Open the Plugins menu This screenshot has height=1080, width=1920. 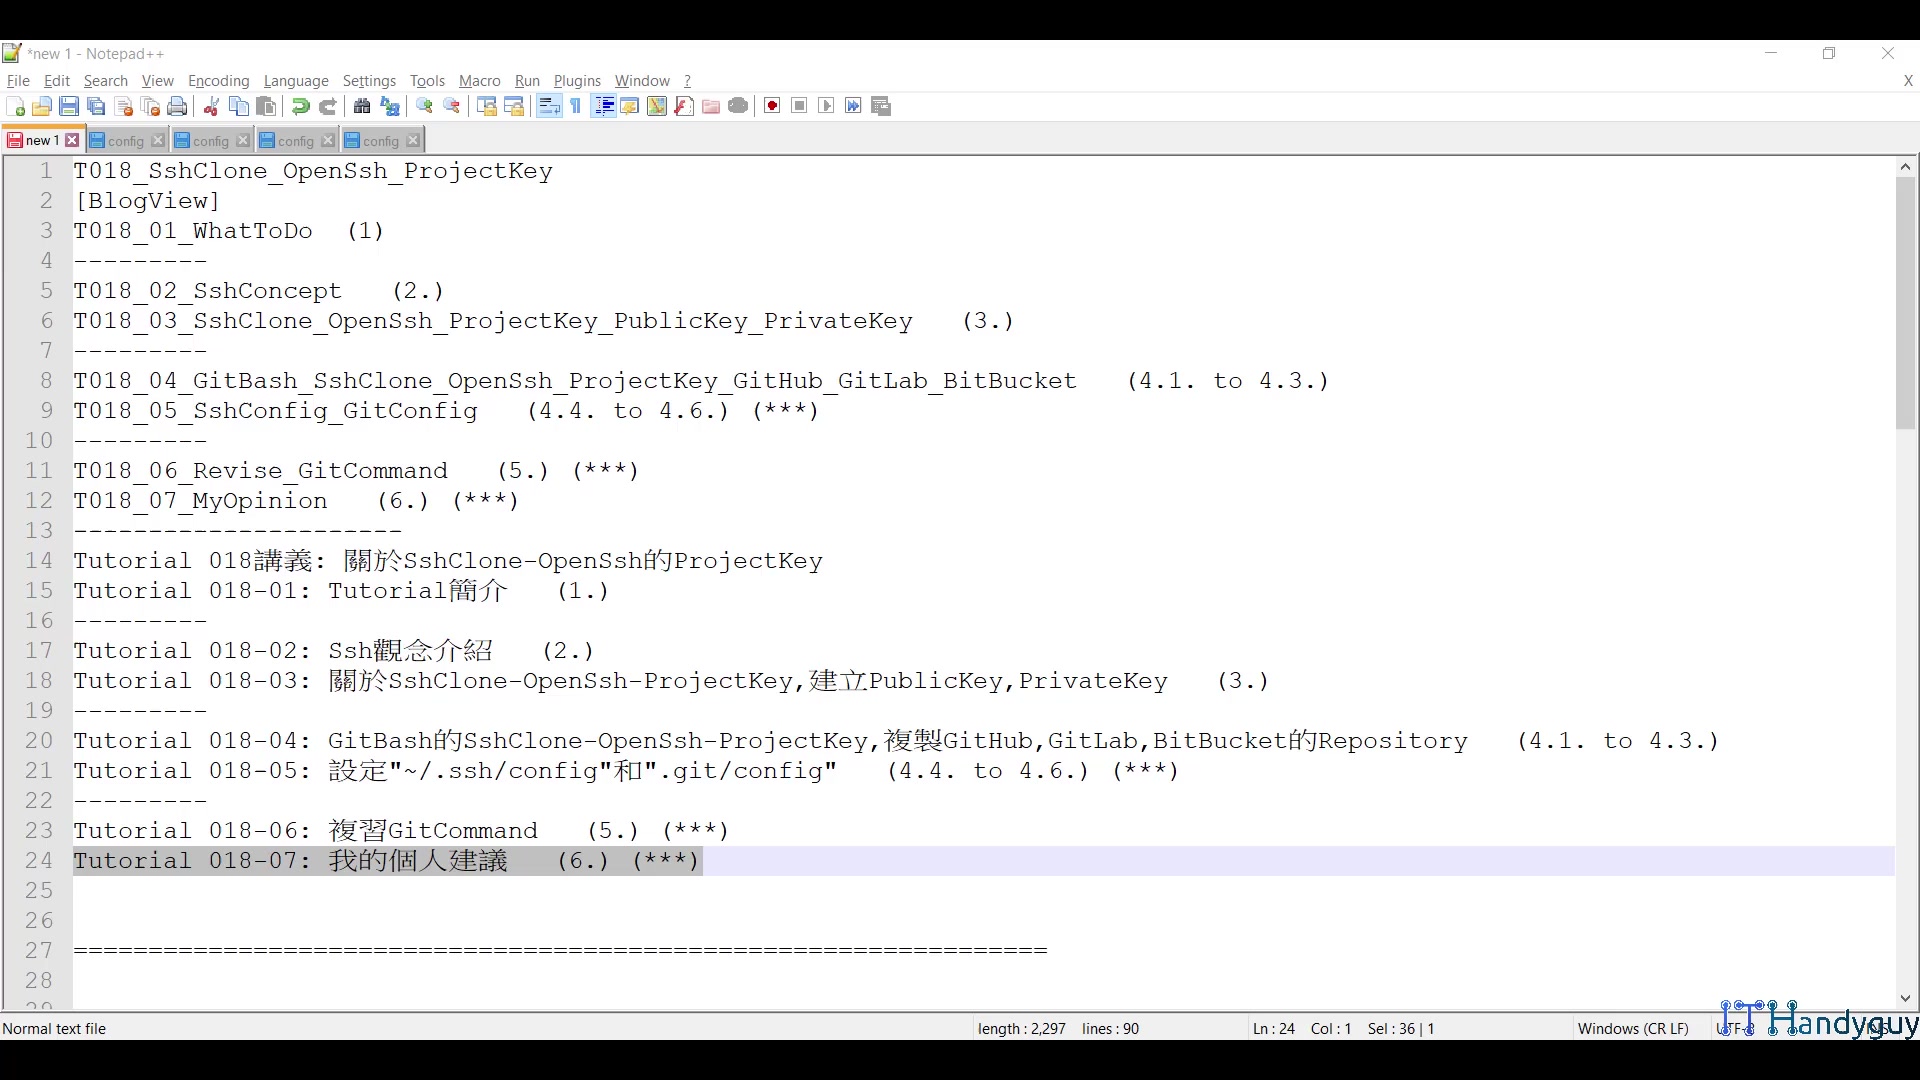[577, 81]
